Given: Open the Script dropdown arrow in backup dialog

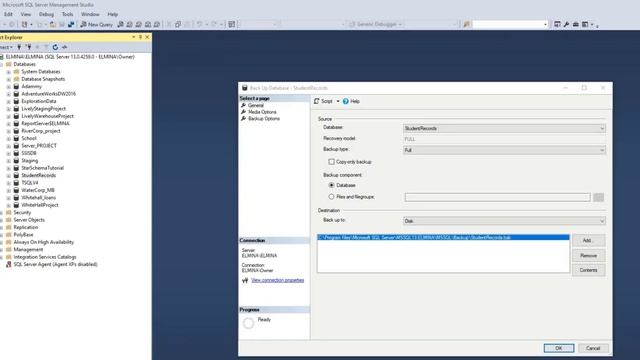Looking at the screenshot, I should pos(338,101).
